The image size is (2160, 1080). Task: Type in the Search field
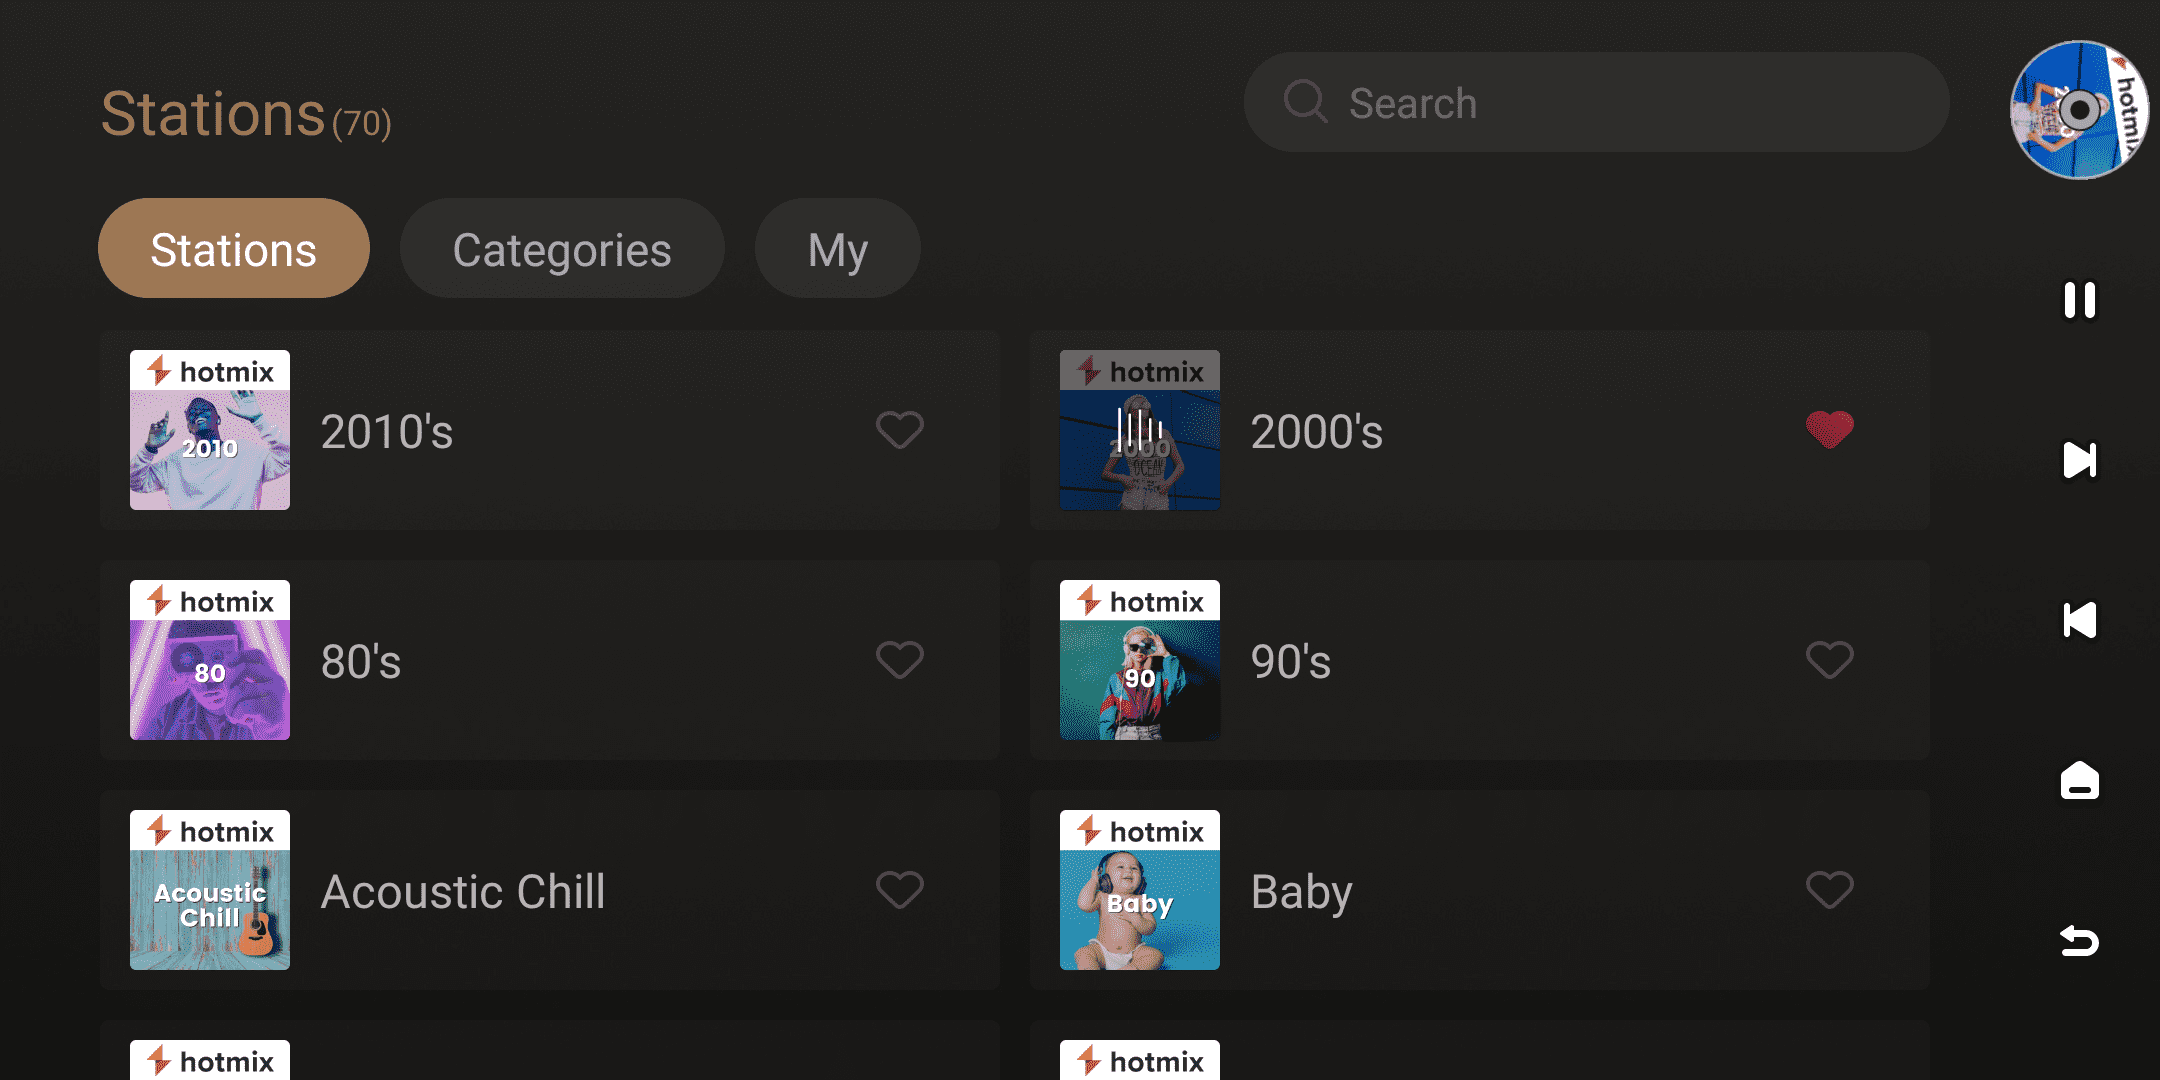(1620, 103)
